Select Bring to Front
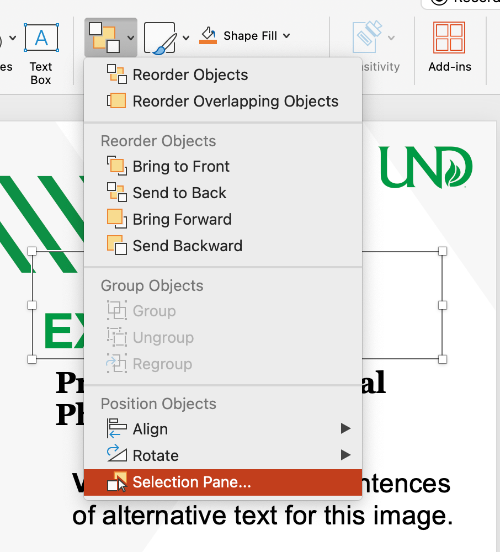500x552 pixels. (223, 166)
